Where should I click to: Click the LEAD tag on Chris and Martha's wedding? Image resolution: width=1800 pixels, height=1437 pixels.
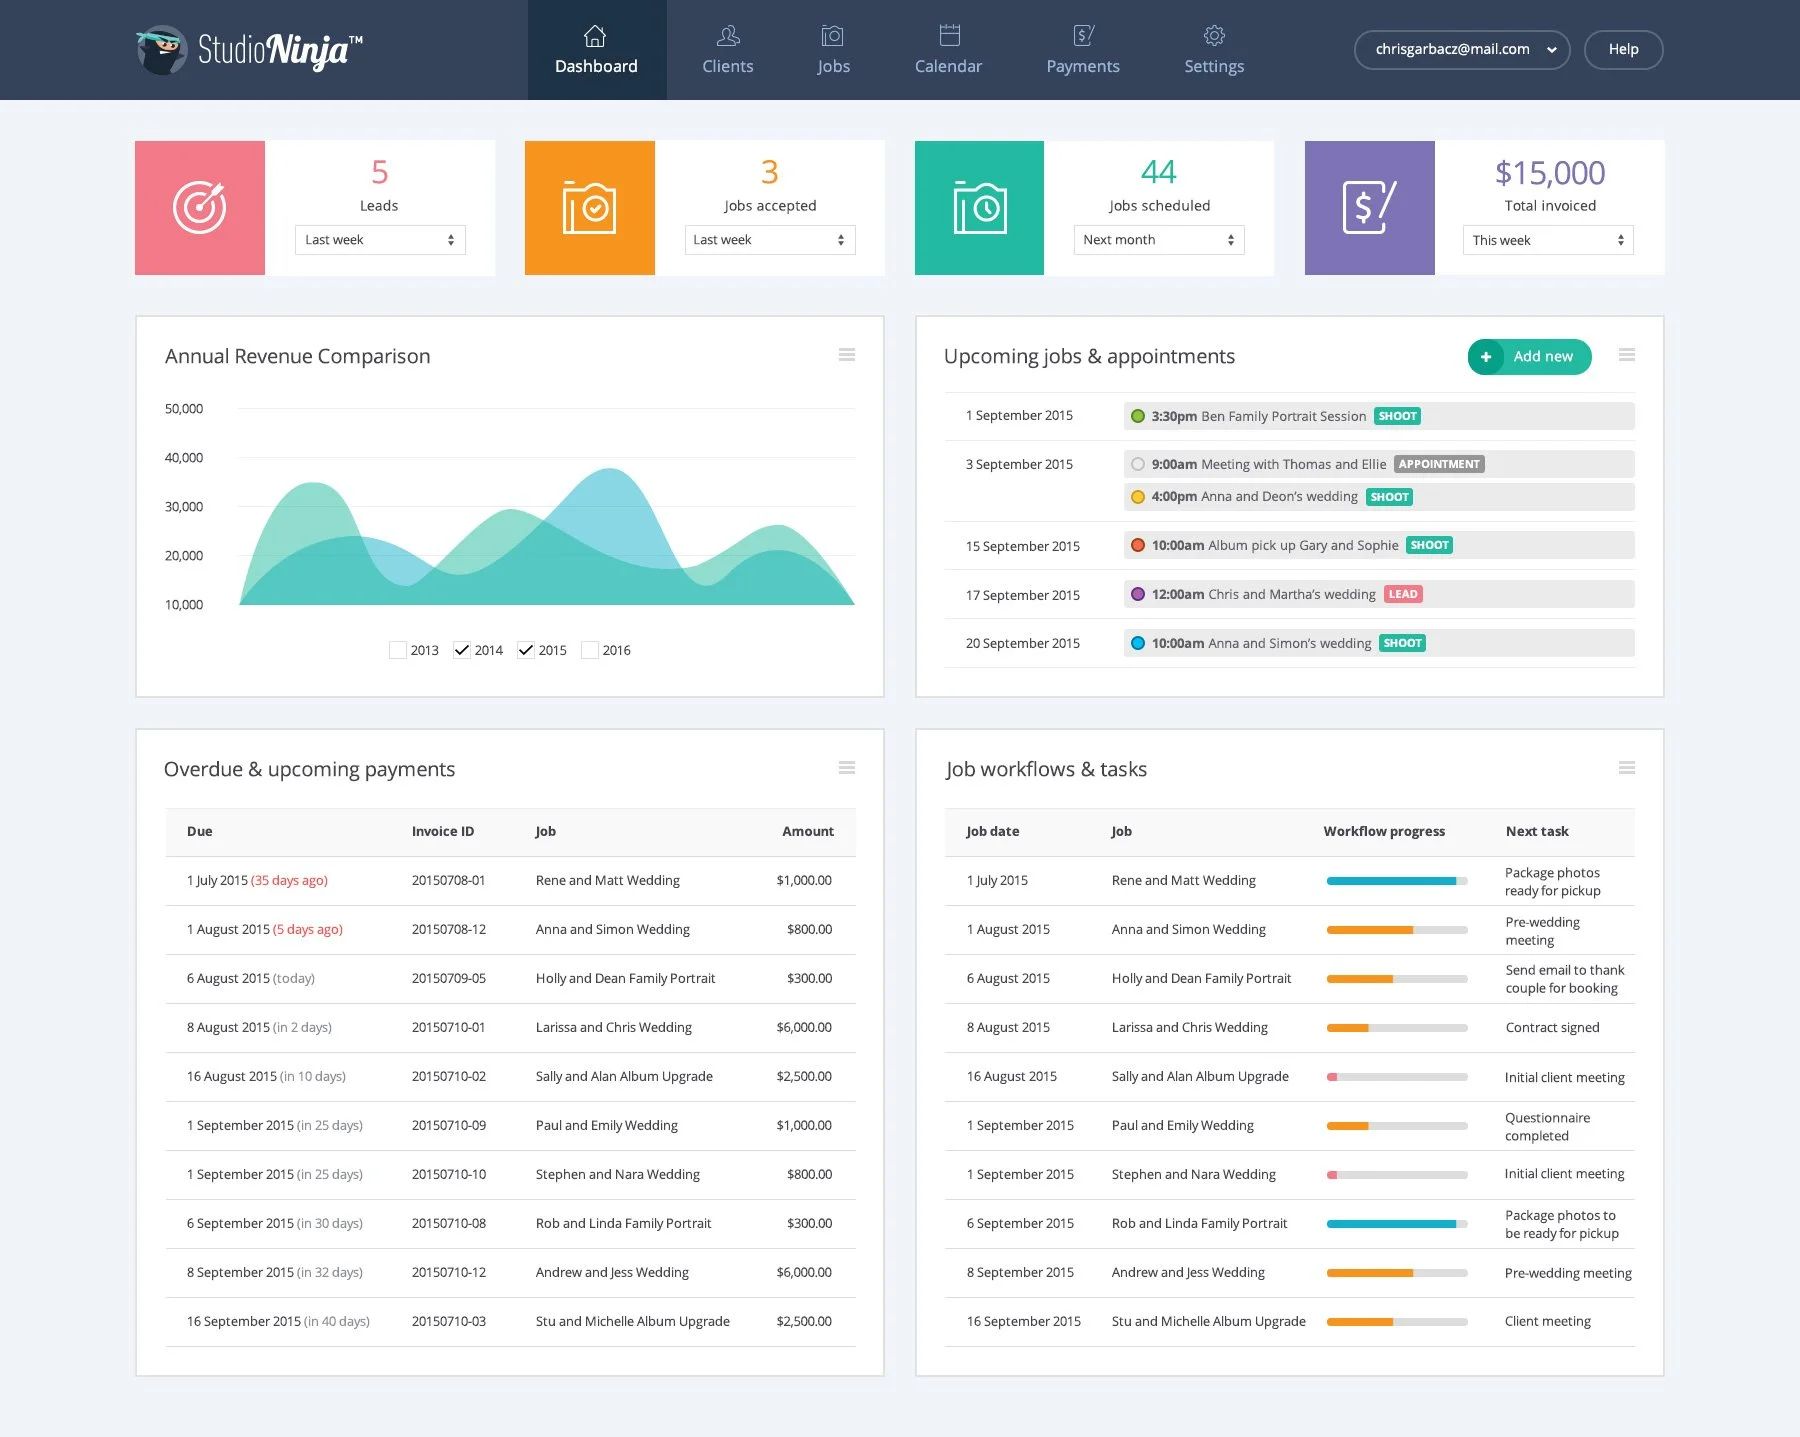[1403, 594]
